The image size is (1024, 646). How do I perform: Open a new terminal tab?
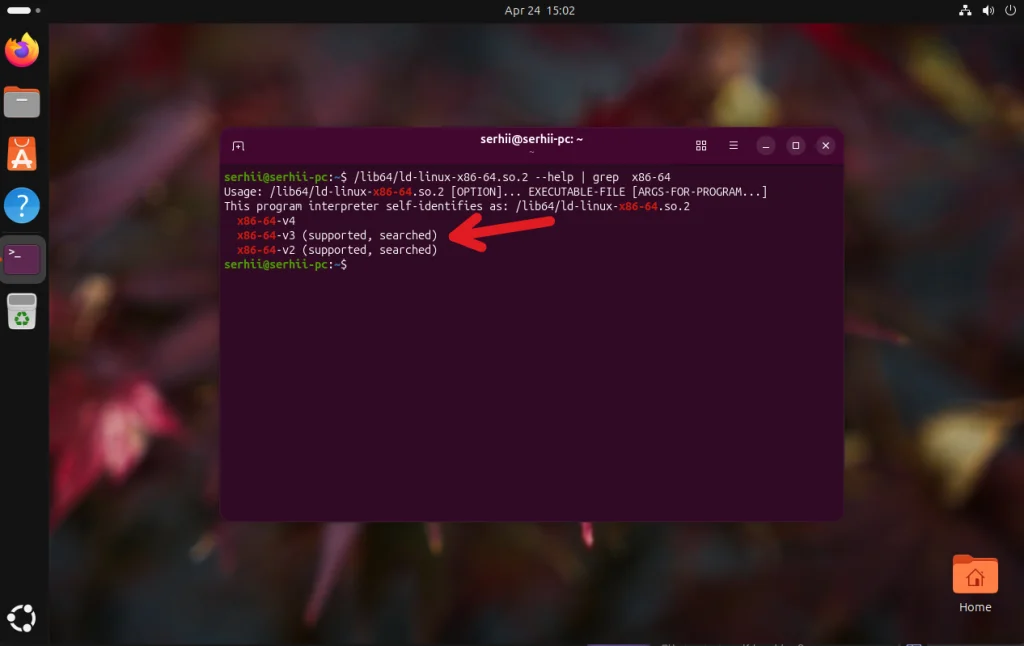point(238,146)
